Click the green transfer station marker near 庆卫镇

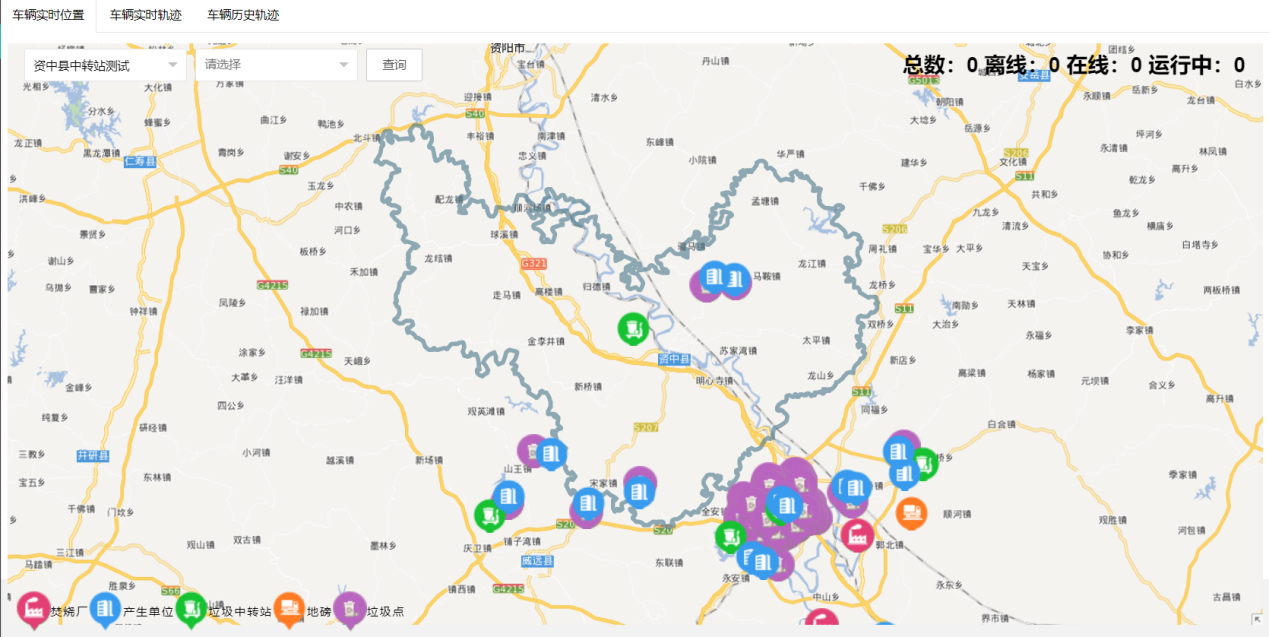pyautogui.click(x=488, y=515)
